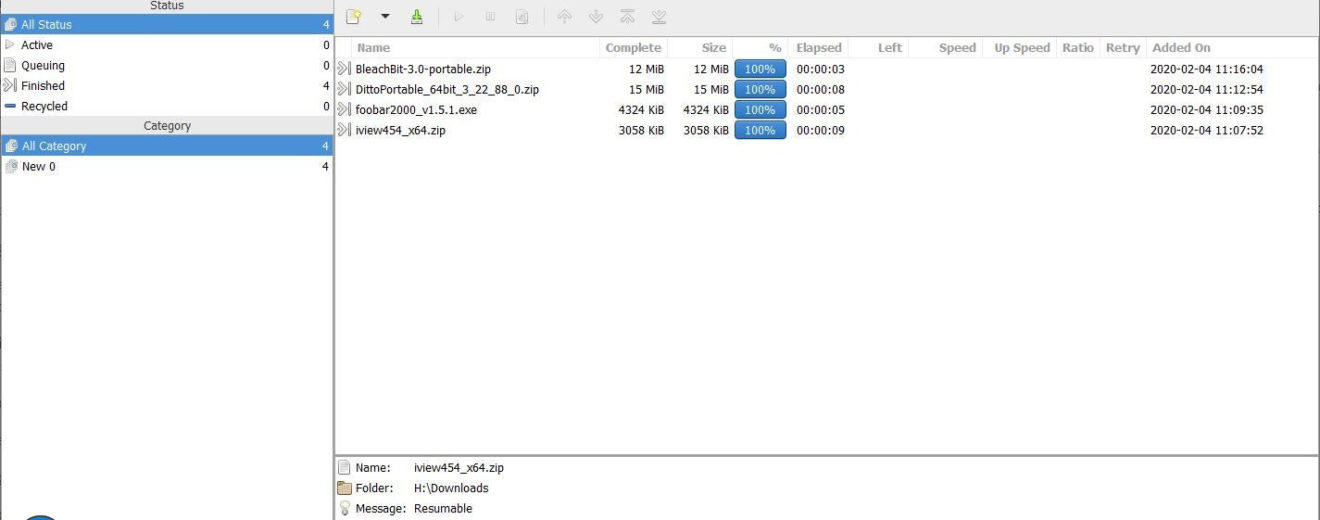Select the New 0 category
1320x520 pixels.
click(x=166, y=167)
